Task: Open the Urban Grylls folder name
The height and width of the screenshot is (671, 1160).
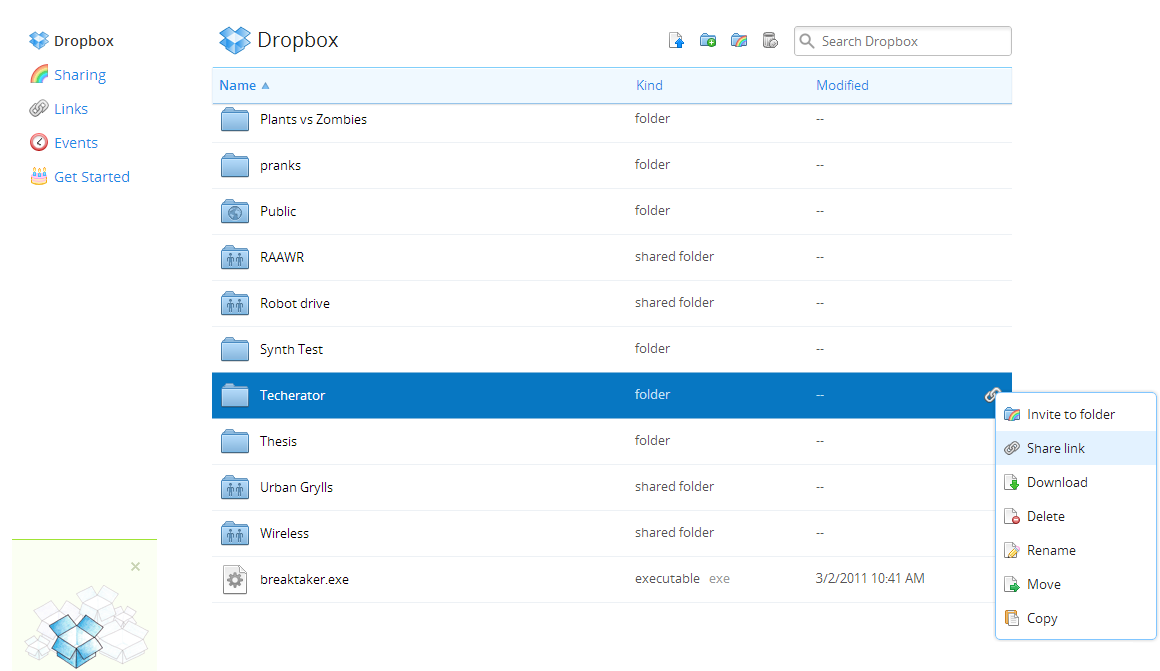Action: pyautogui.click(x=297, y=487)
